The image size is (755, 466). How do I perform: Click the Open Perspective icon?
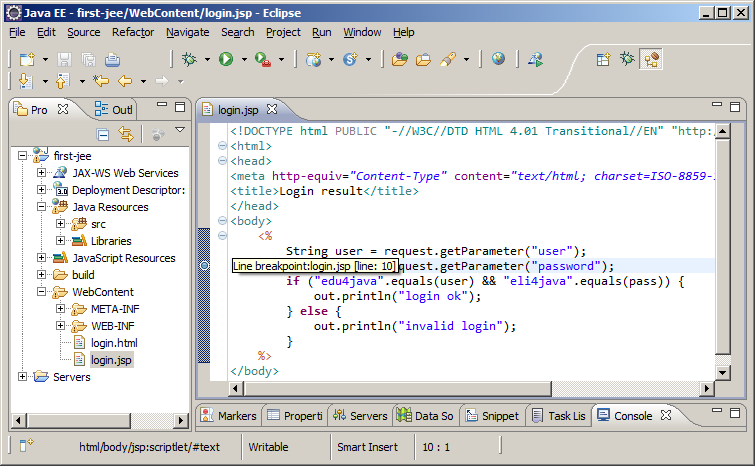[x=603, y=59]
